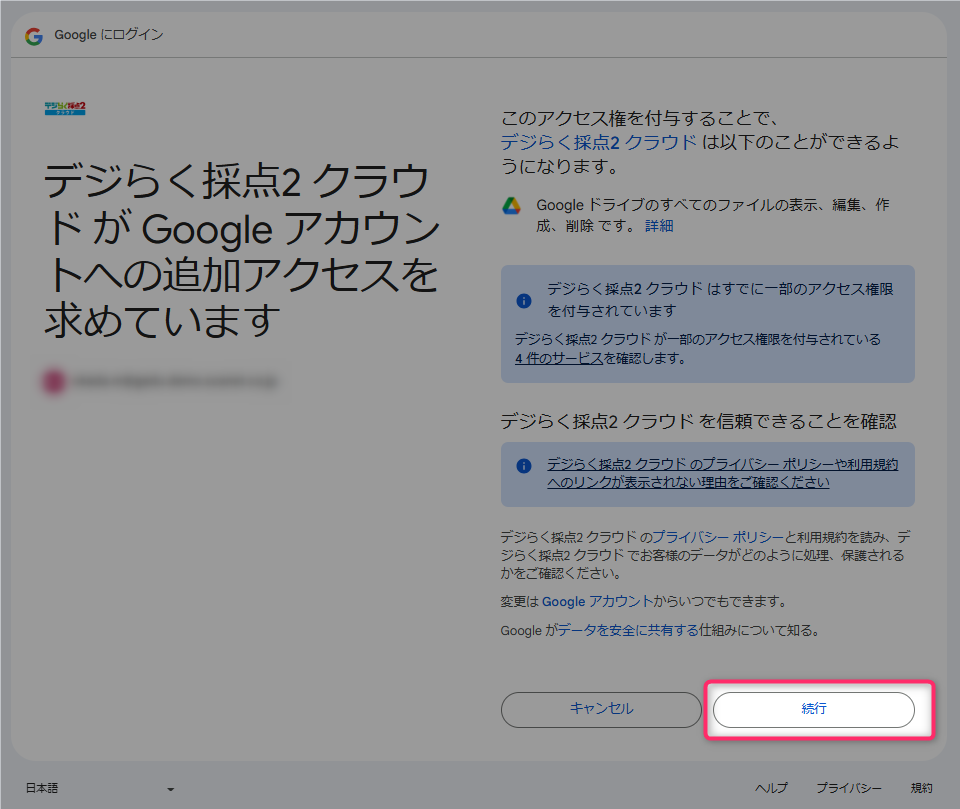The width and height of the screenshot is (960, 809).
Task: Click the ヘルプ footer link
Action: (771, 788)
